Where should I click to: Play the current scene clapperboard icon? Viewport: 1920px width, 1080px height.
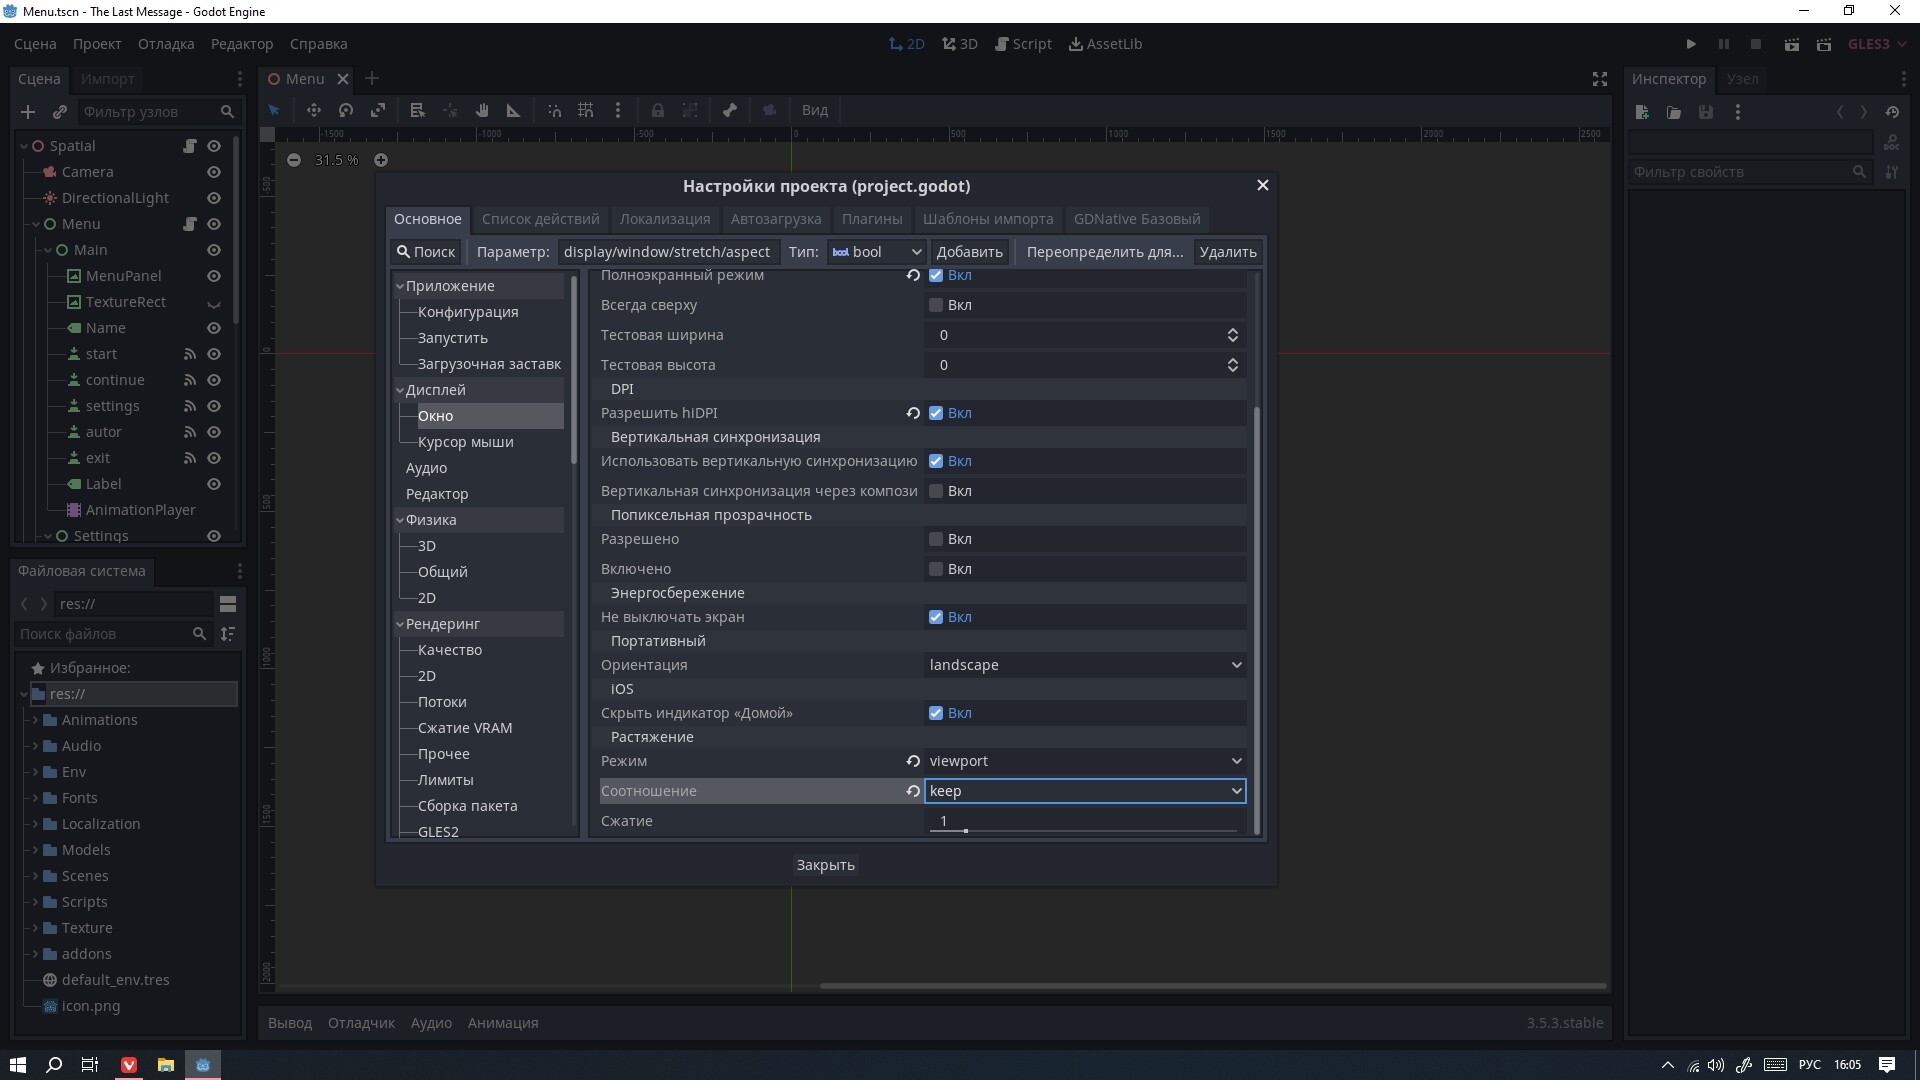pos(1792,44)
